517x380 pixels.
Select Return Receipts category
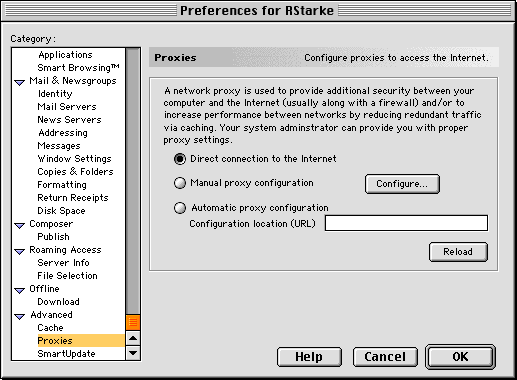coord(73,198)
